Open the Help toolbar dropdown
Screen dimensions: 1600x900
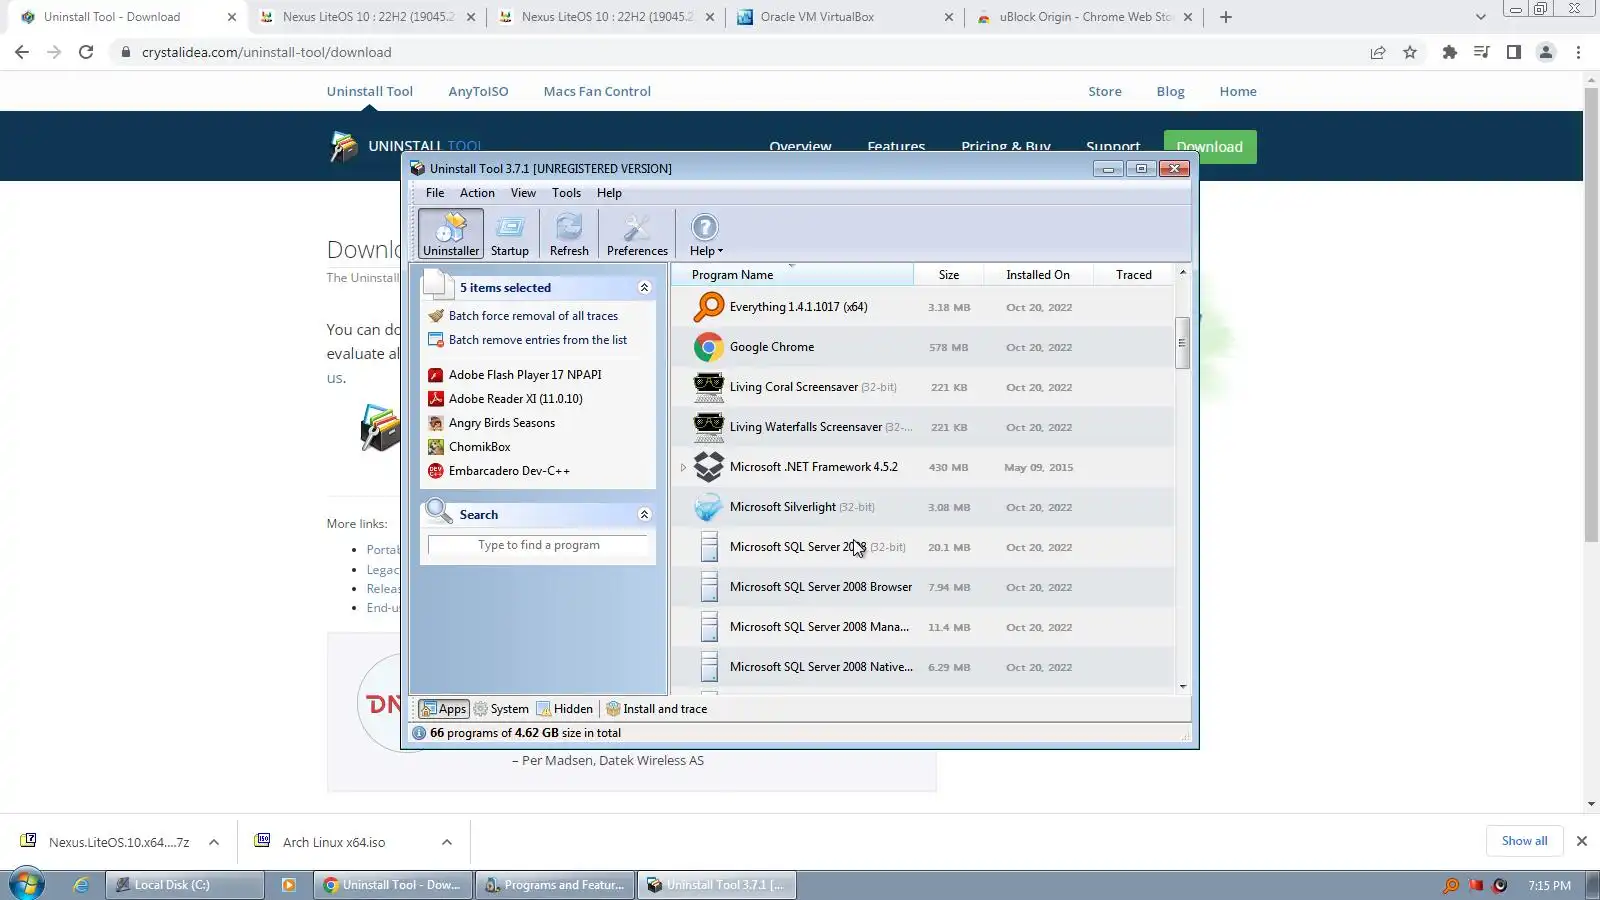click(705, 234)
